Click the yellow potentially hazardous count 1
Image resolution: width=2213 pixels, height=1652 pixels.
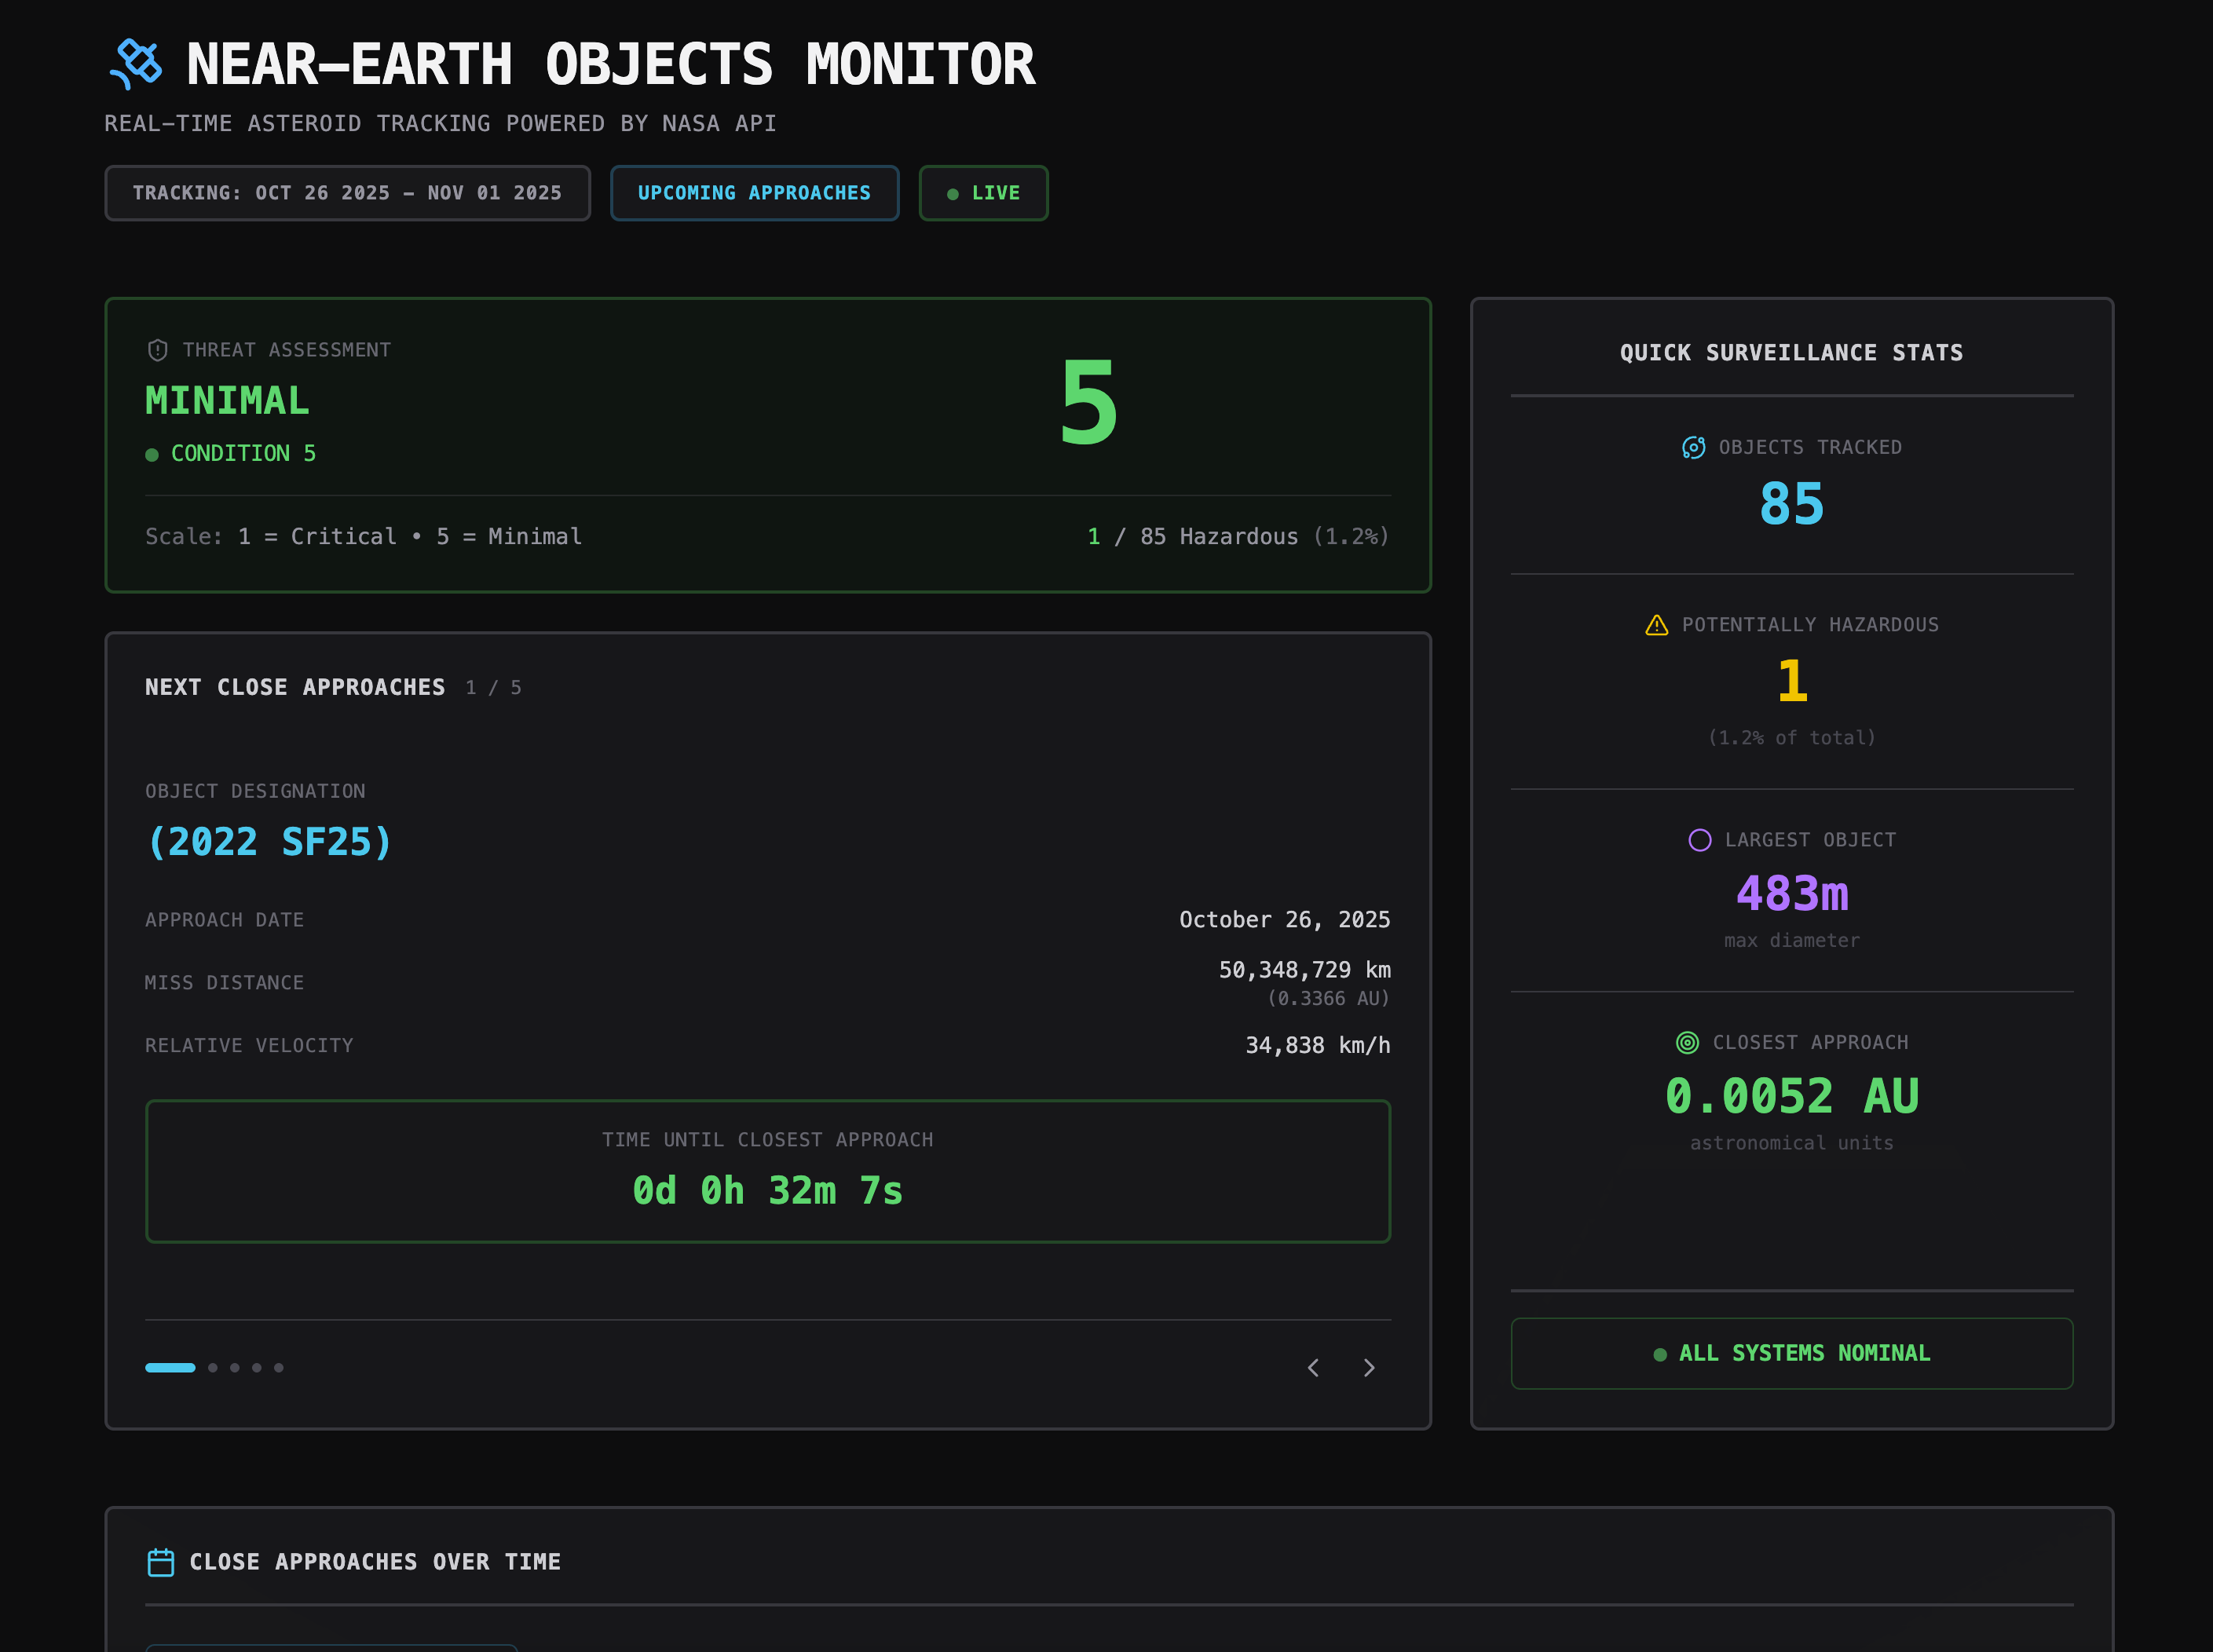pyautogui.click(x=1791, y=681)
